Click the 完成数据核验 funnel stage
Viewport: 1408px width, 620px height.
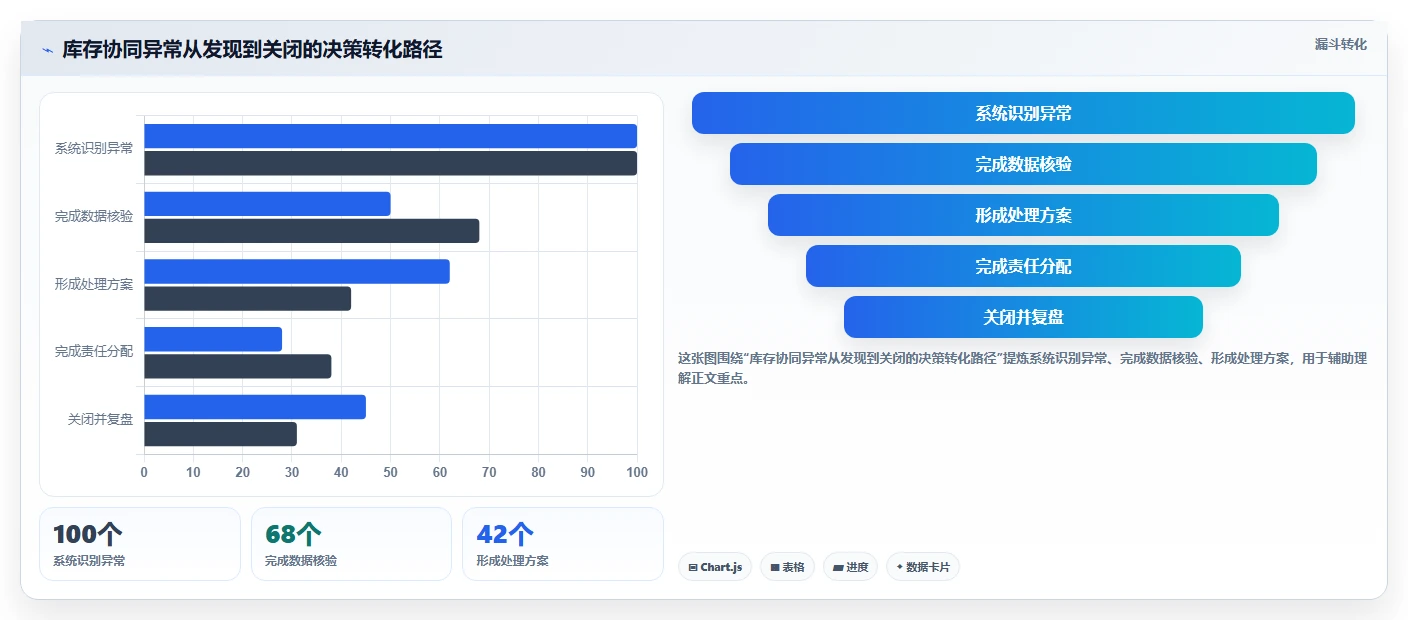pos(1023,164)
